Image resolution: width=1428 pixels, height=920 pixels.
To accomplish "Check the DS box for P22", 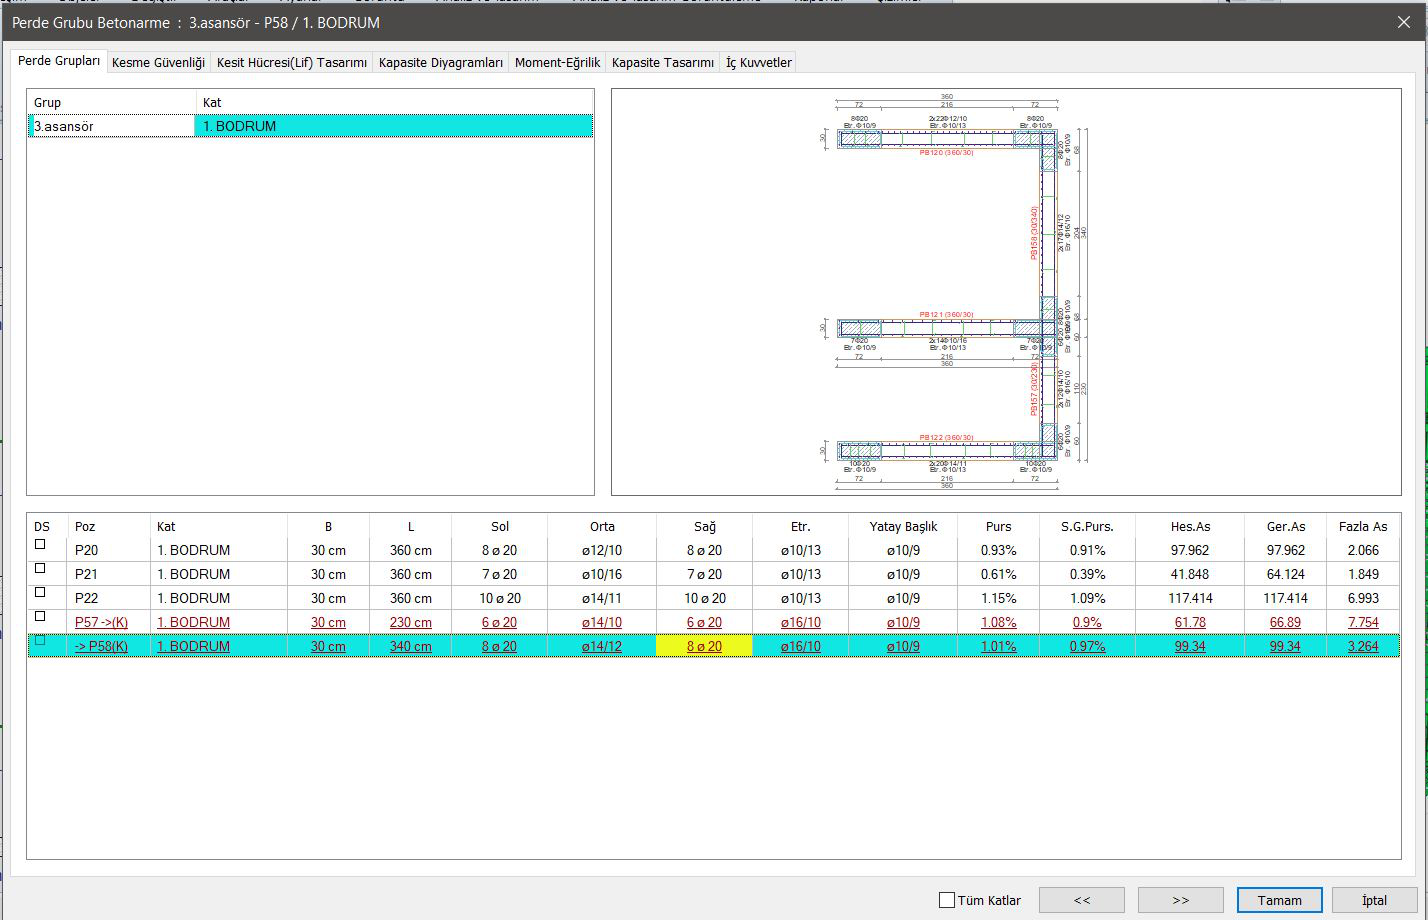I will pos(40,592).
